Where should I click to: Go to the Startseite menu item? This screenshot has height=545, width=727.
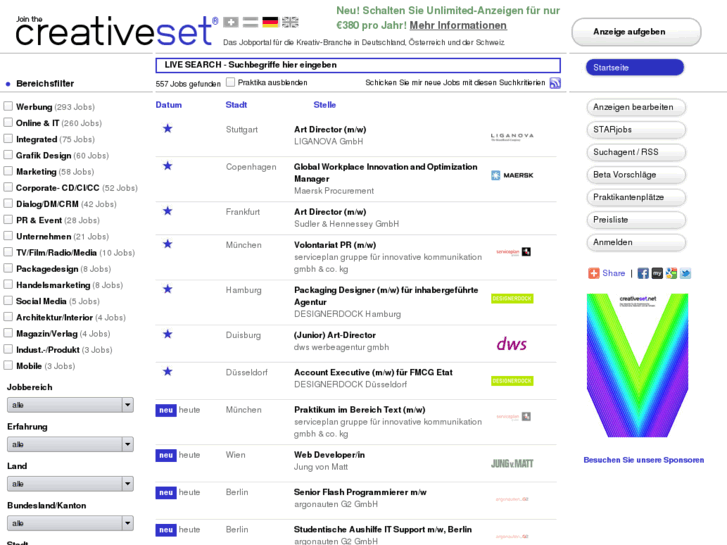tap(635, 67)
